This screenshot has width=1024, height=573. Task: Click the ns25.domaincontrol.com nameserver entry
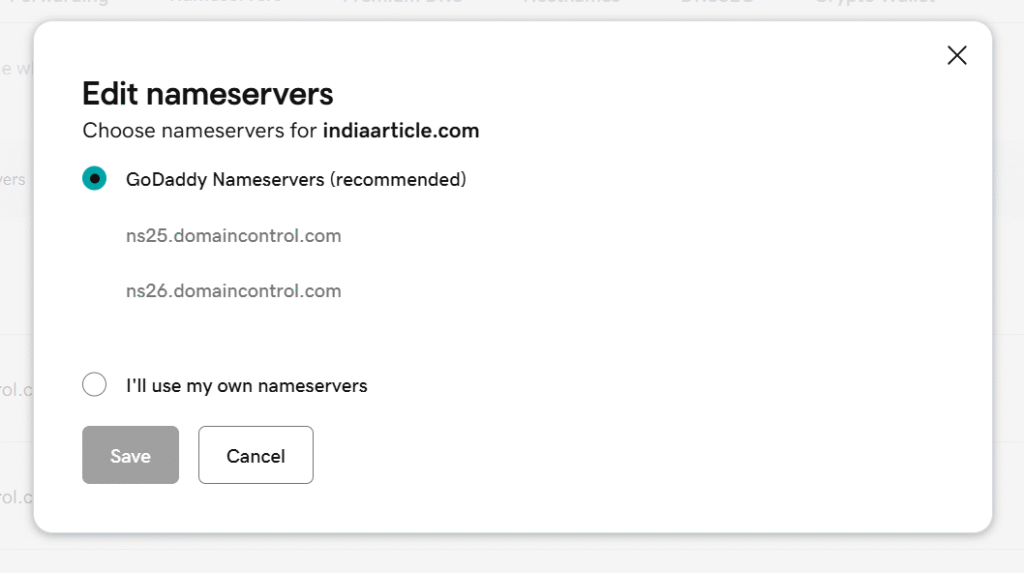coord(233,236)
